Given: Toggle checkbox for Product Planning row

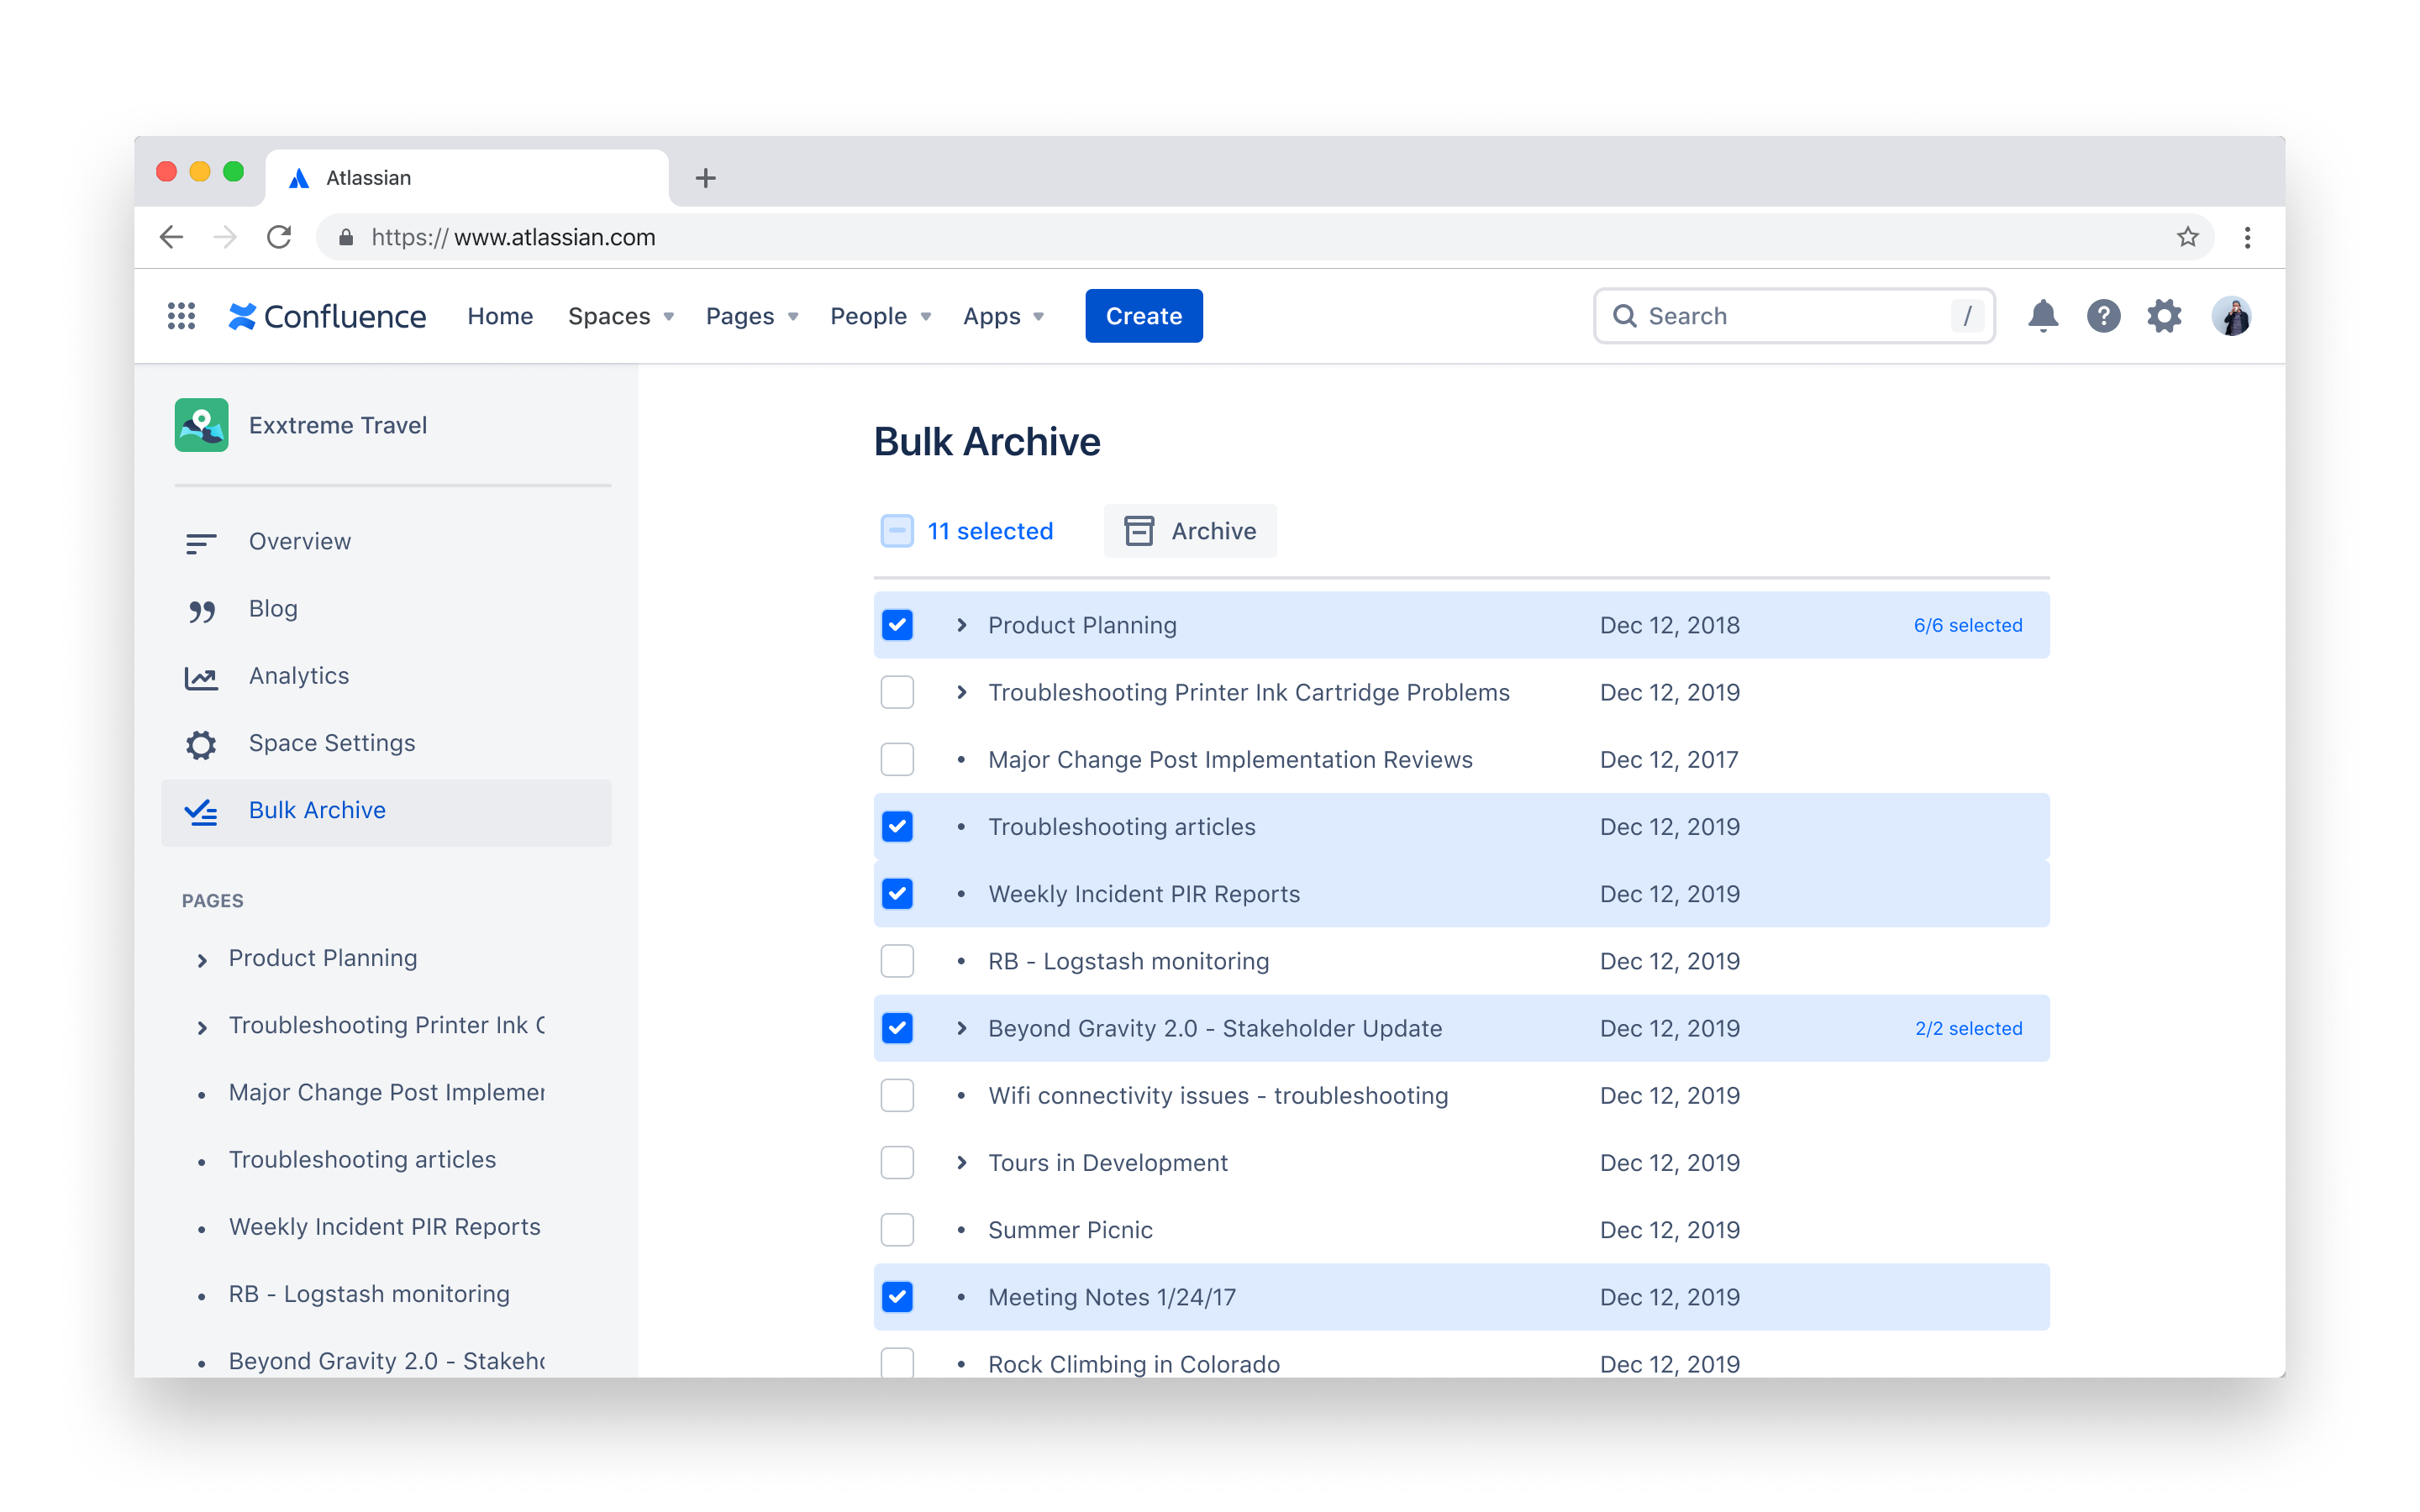Looking at the screenshot, I should [899, 625].
